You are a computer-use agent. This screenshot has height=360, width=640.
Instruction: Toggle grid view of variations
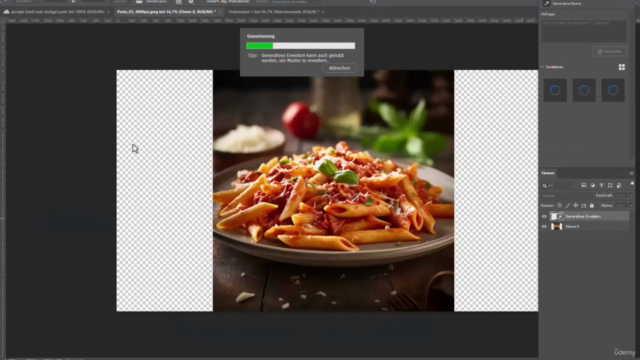(x=622, y=67)
